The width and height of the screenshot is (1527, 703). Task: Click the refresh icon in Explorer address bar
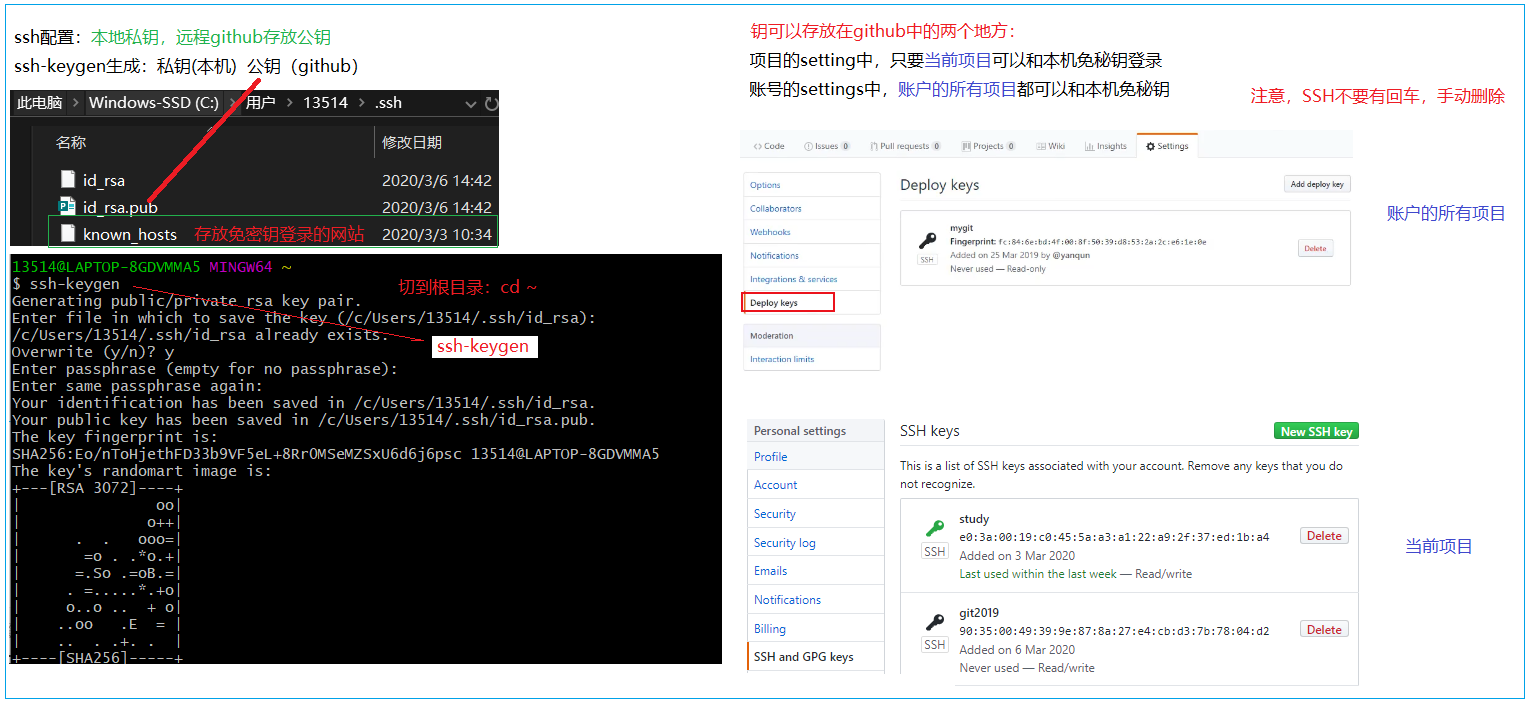pos(490,103)
